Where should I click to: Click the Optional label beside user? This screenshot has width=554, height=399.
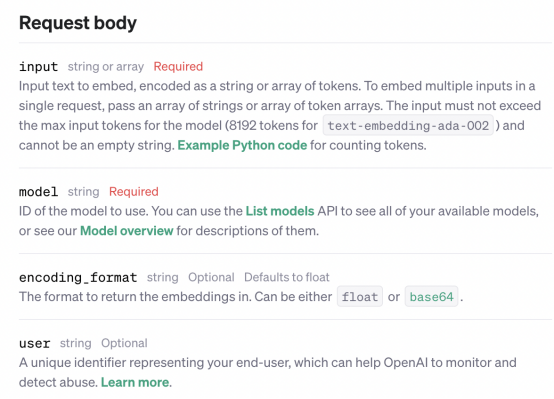124,343
